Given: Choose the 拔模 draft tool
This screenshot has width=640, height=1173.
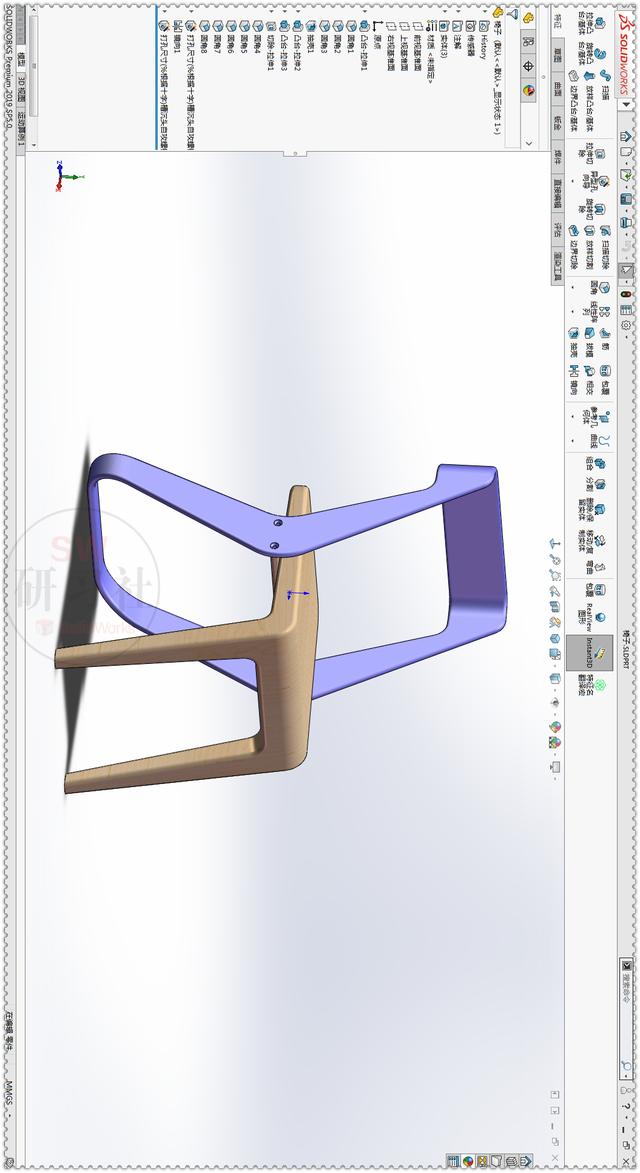Looking at the screenshot, I should point(589,342).
